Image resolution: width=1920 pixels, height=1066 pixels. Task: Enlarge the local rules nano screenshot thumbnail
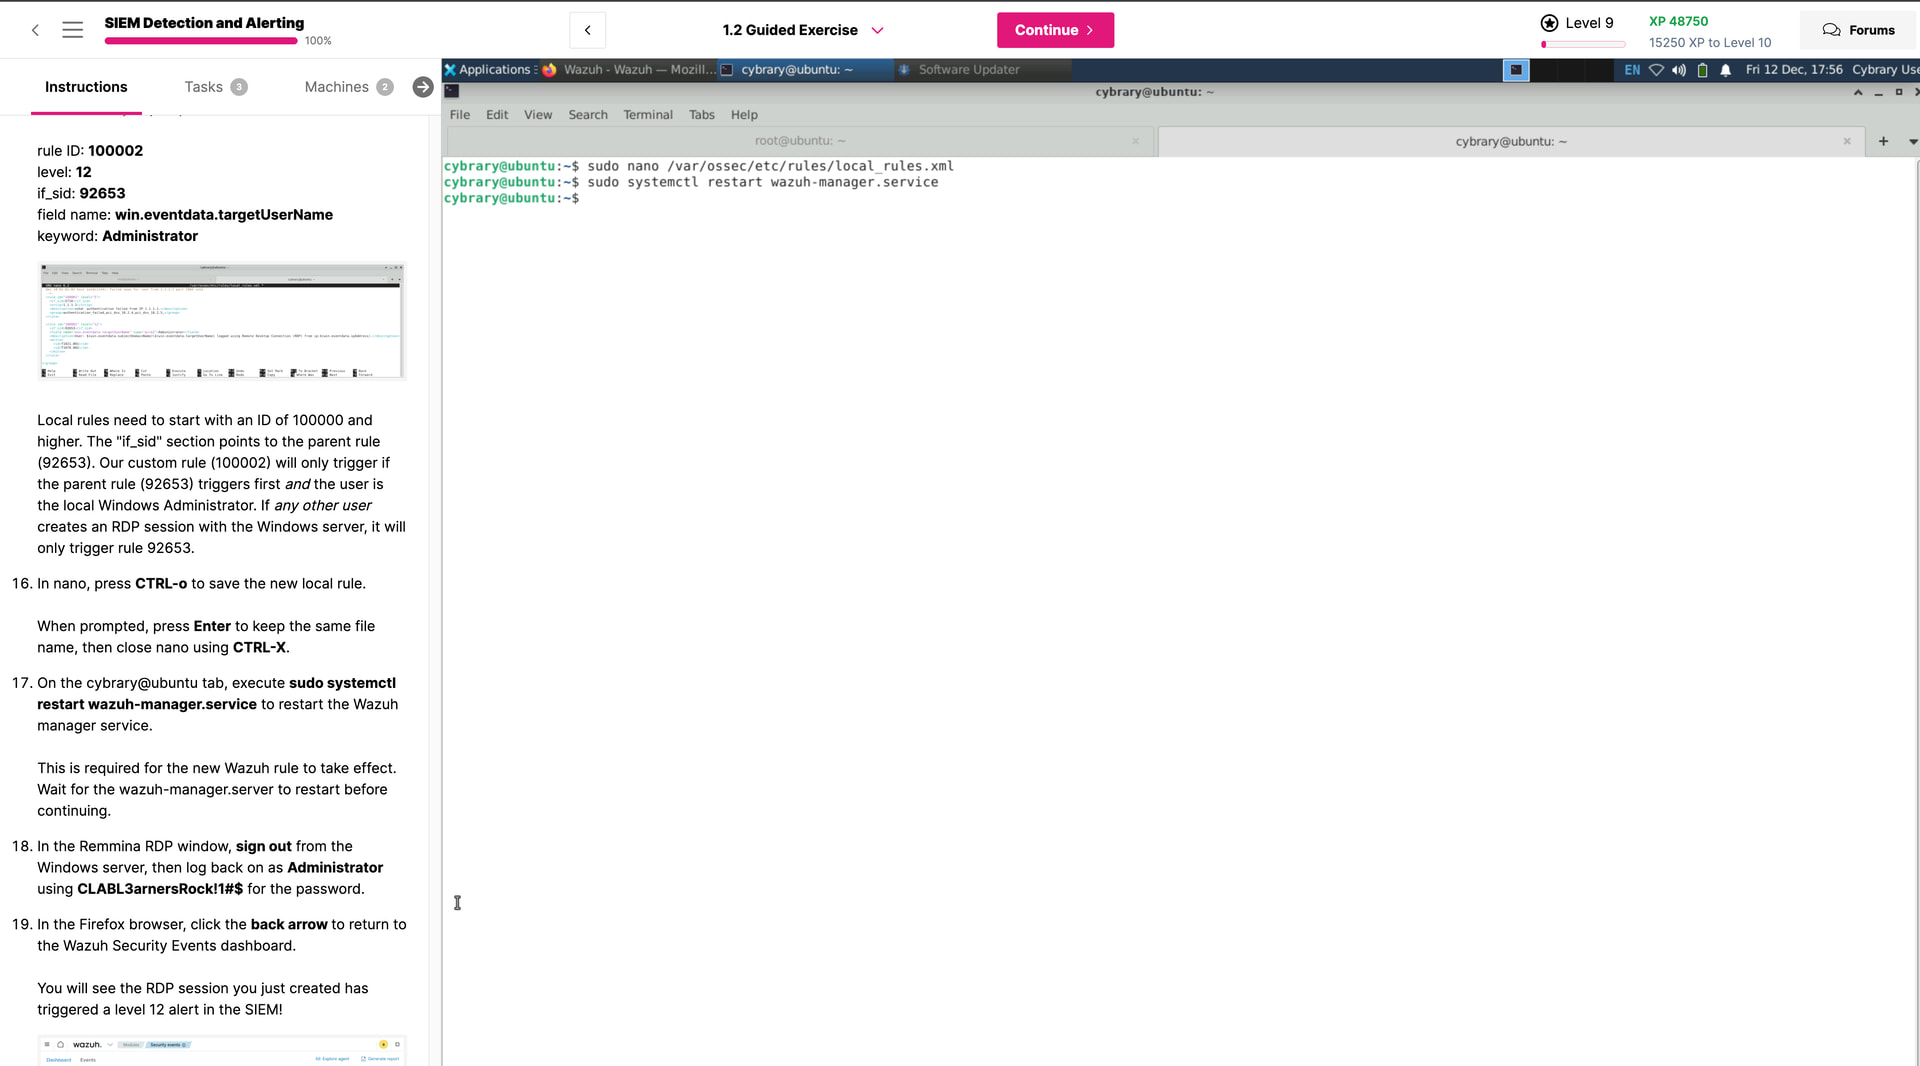coord(221,321)
